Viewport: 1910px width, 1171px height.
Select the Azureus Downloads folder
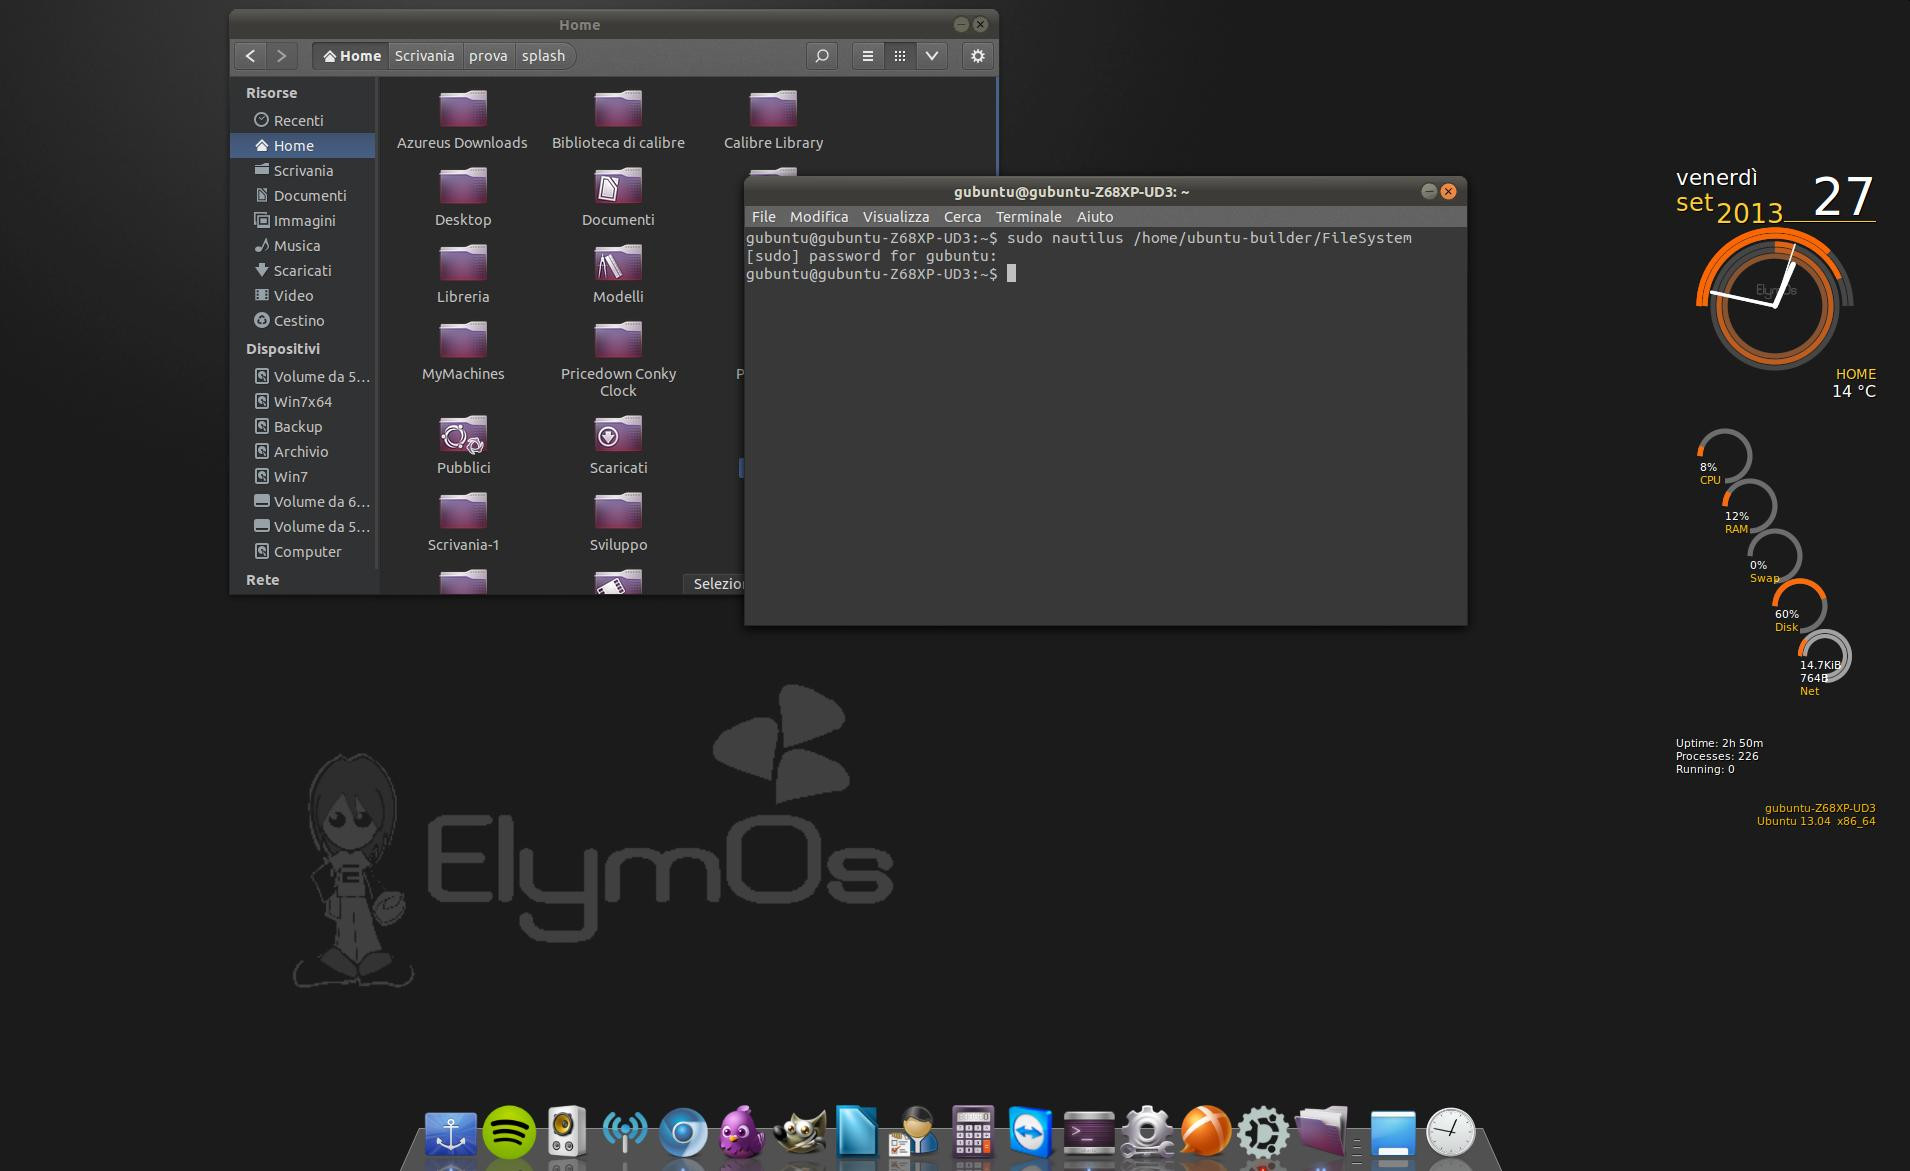click(462, 120)
